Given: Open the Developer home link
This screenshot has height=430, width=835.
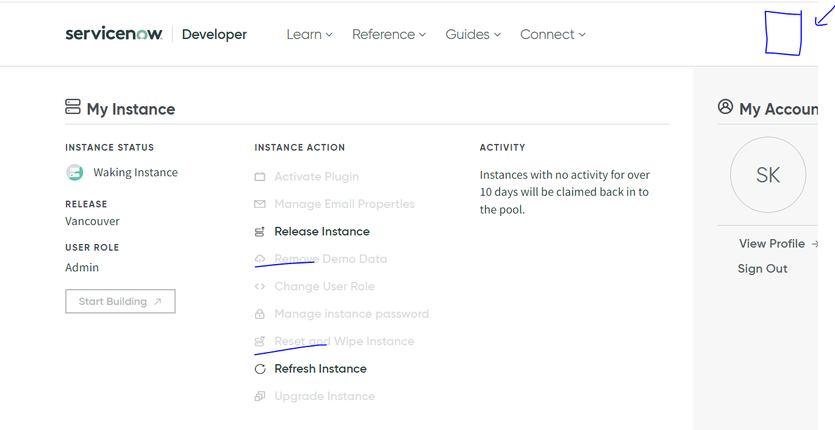Looking at the screenshot, I should (214, 35).
